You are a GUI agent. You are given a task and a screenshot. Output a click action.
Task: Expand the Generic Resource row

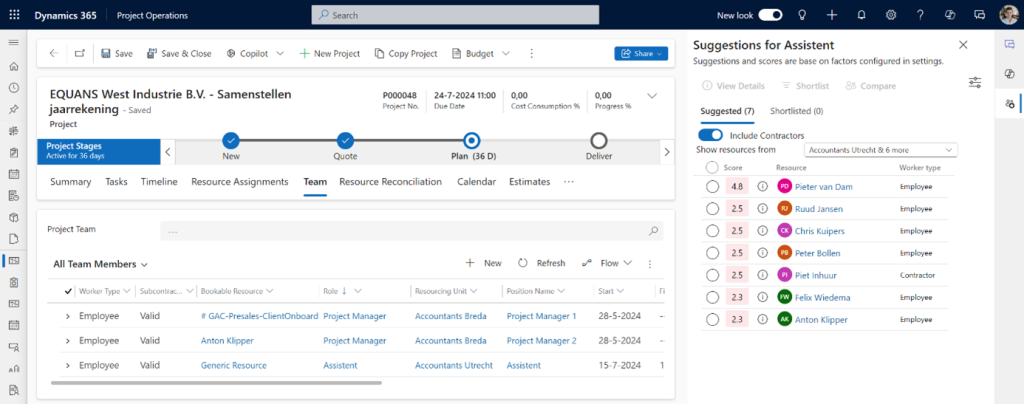pyautogui.click(x=68, y=365)
